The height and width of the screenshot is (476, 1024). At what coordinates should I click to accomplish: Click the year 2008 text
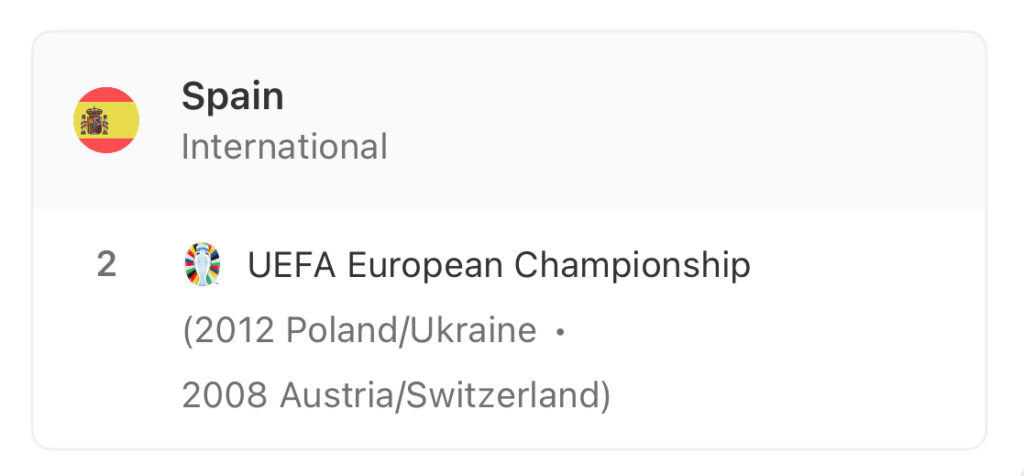click(x=225, y=395)
